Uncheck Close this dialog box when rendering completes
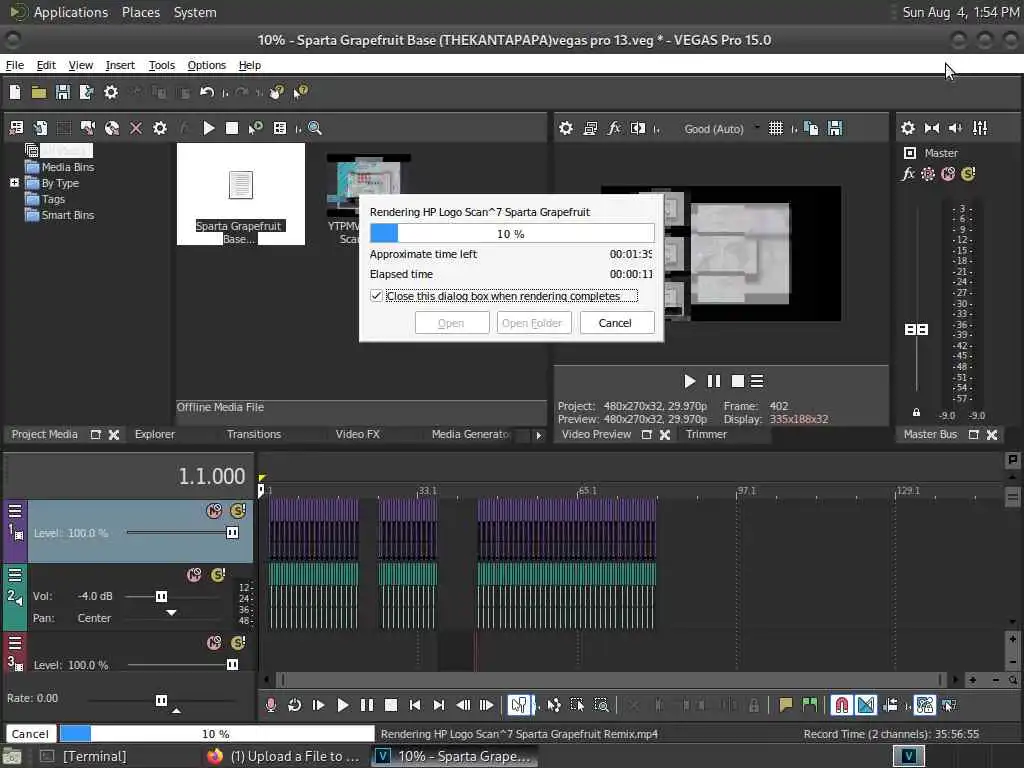The width and height of the screenshot is (1024, 768). 376,296
